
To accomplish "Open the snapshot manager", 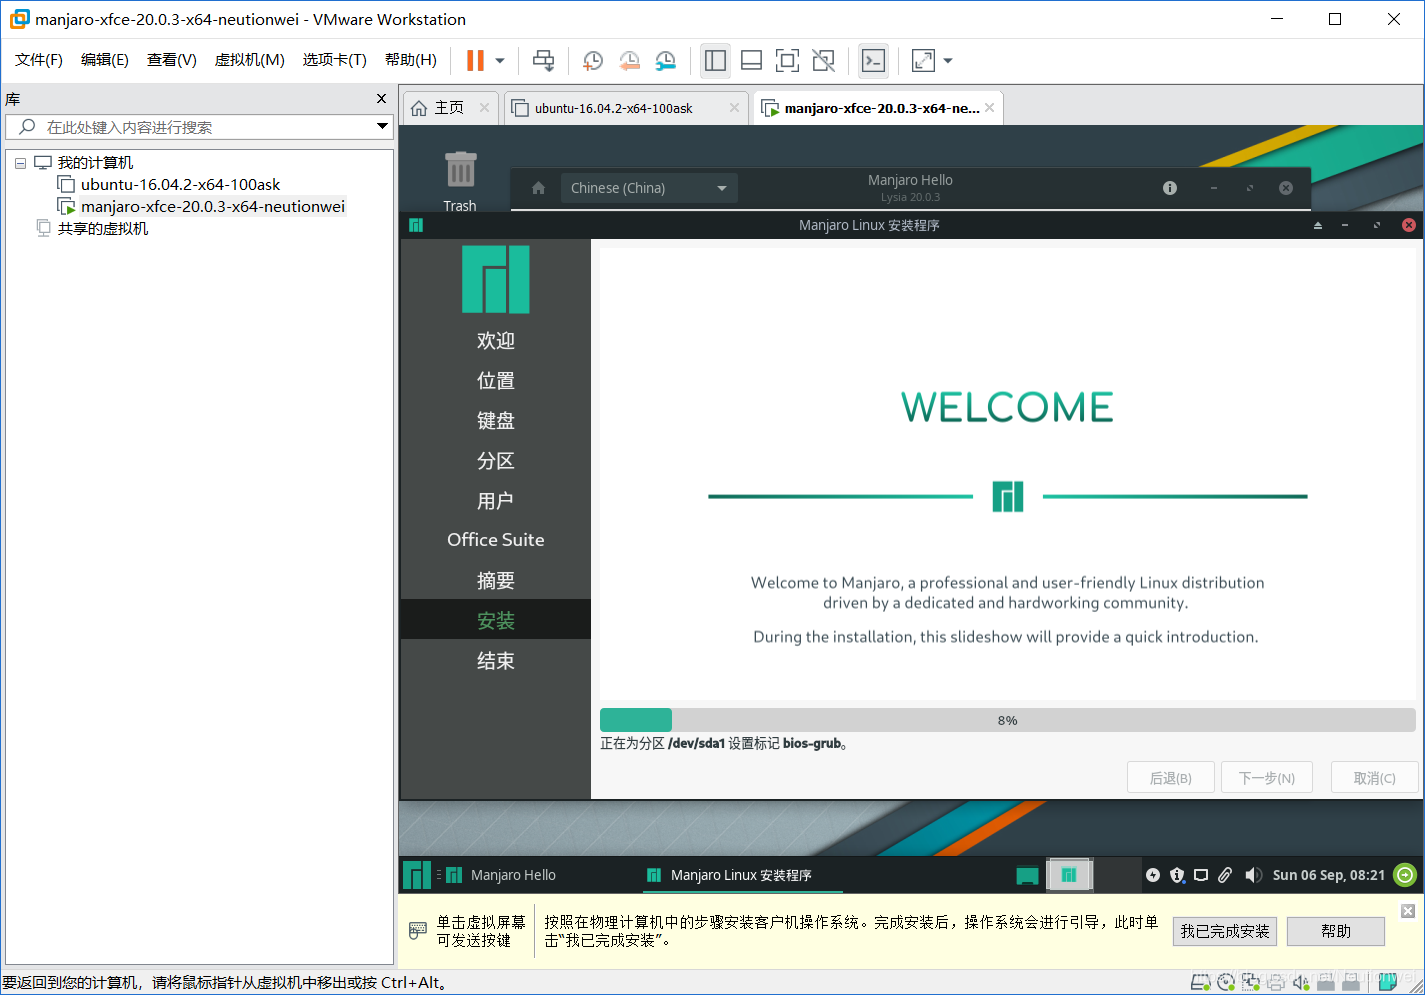I will [x=665, y=61].
